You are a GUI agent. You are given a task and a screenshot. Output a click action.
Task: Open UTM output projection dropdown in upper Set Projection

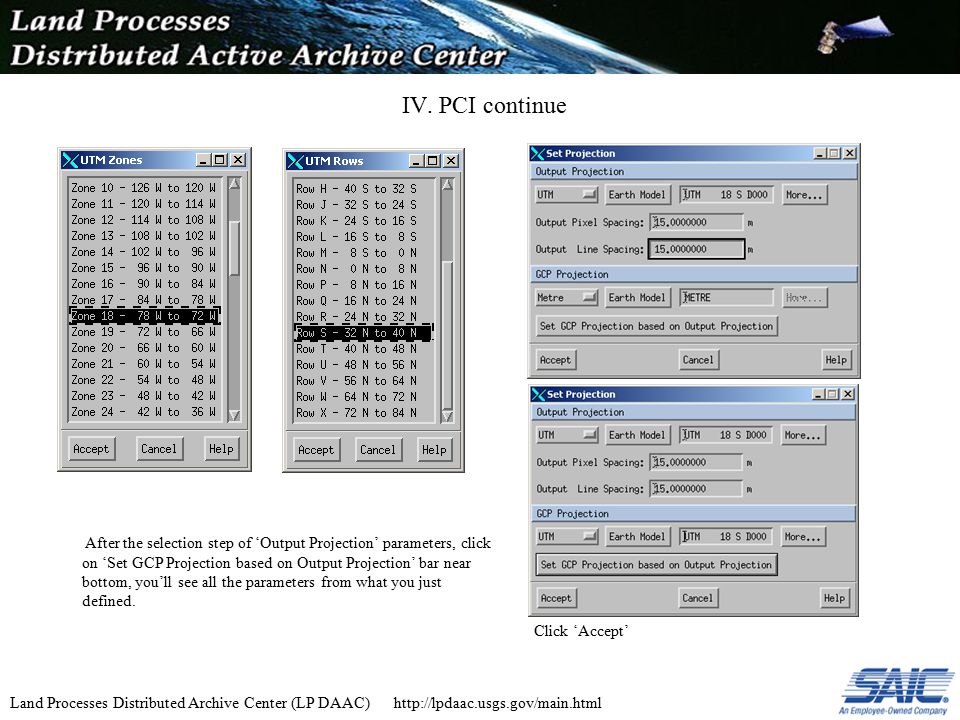[567, 195]
